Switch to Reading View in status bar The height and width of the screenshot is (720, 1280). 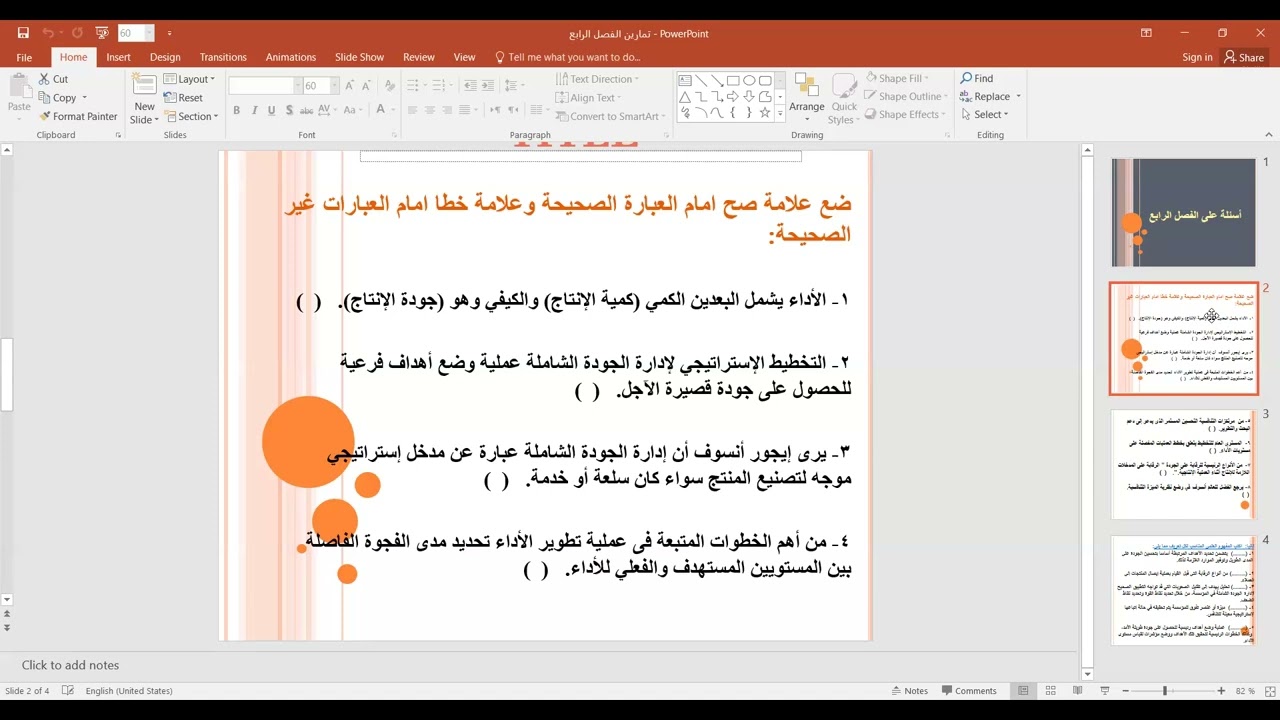point(1077,691)
